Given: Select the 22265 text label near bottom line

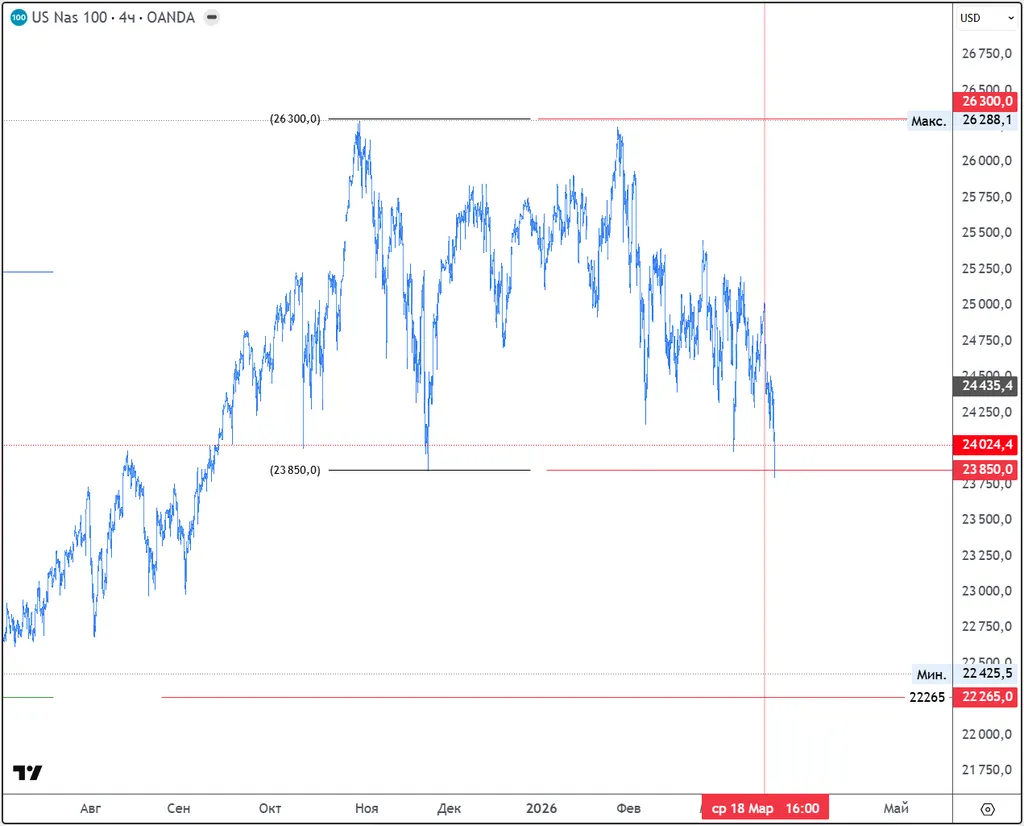Looking at the screenshot, I should (927, 697).
